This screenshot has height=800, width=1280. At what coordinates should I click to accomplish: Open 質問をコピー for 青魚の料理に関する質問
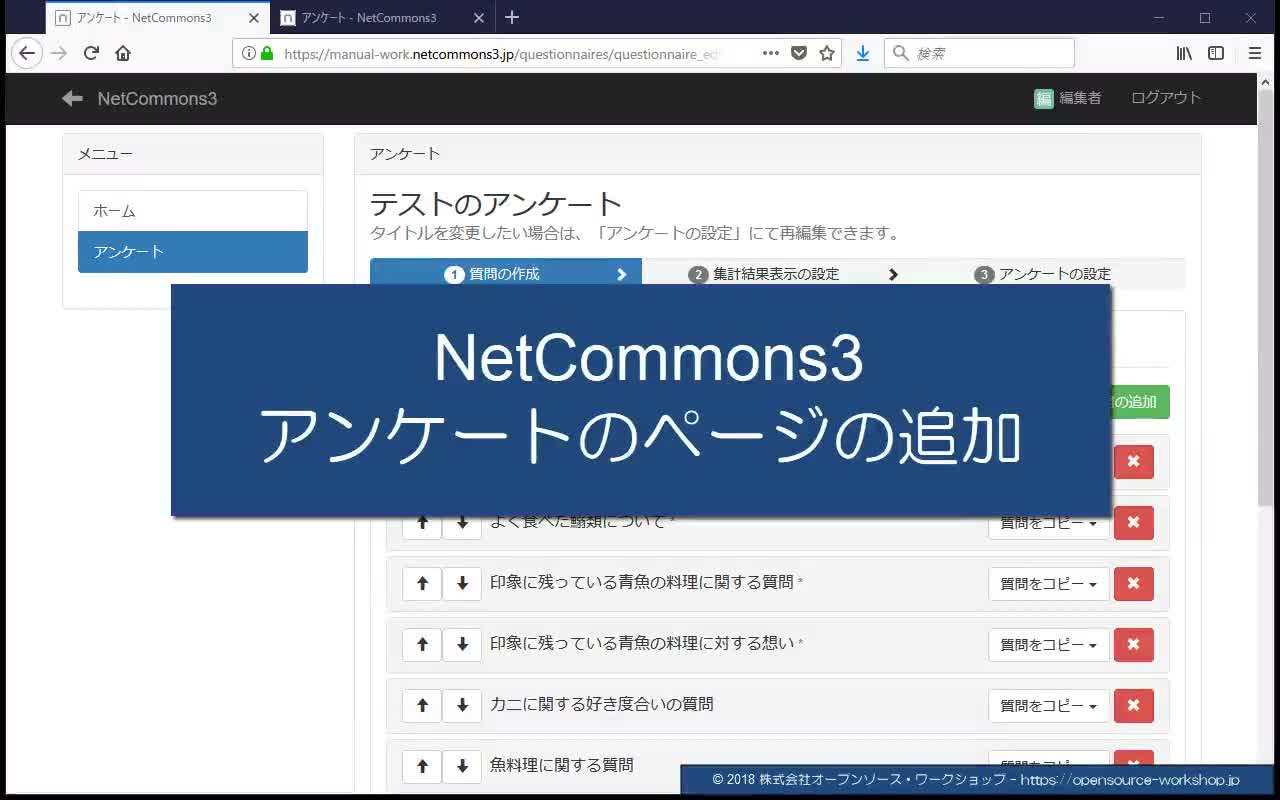tap(1049, 584)
